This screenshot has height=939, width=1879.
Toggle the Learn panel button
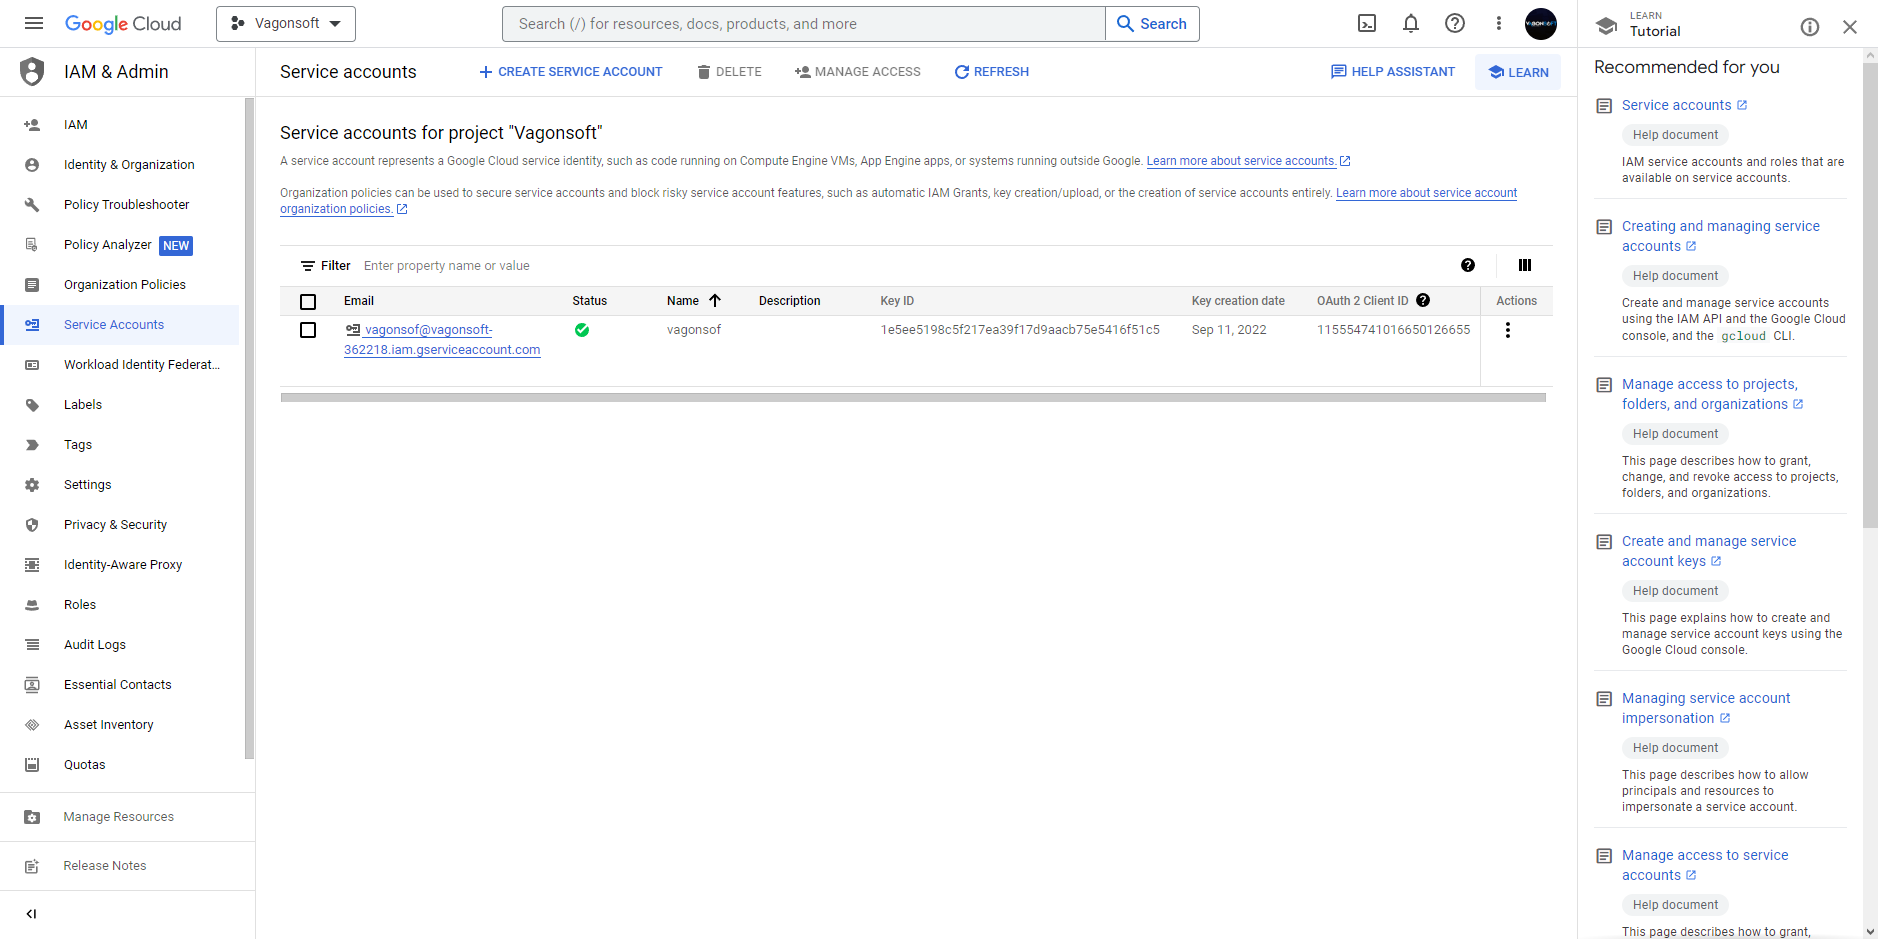click(1518, 72)
